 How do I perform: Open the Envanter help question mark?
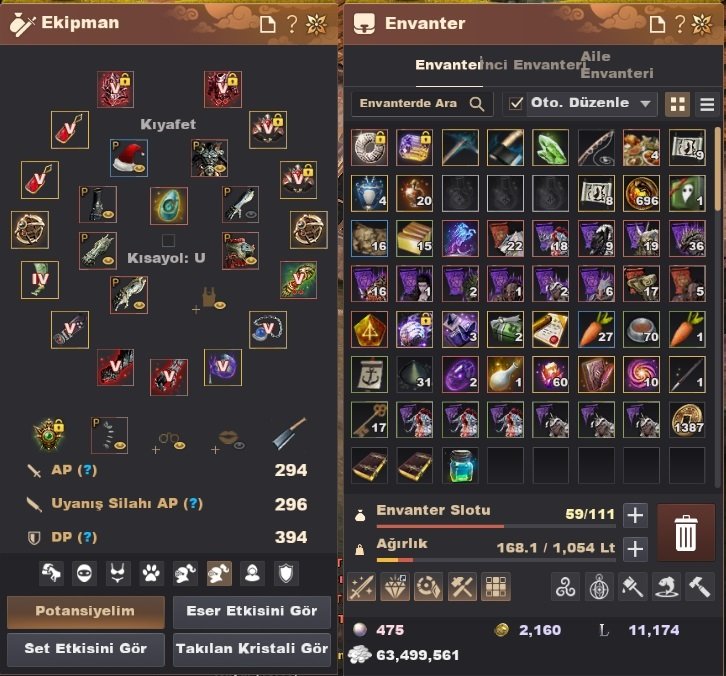(679, 24)
